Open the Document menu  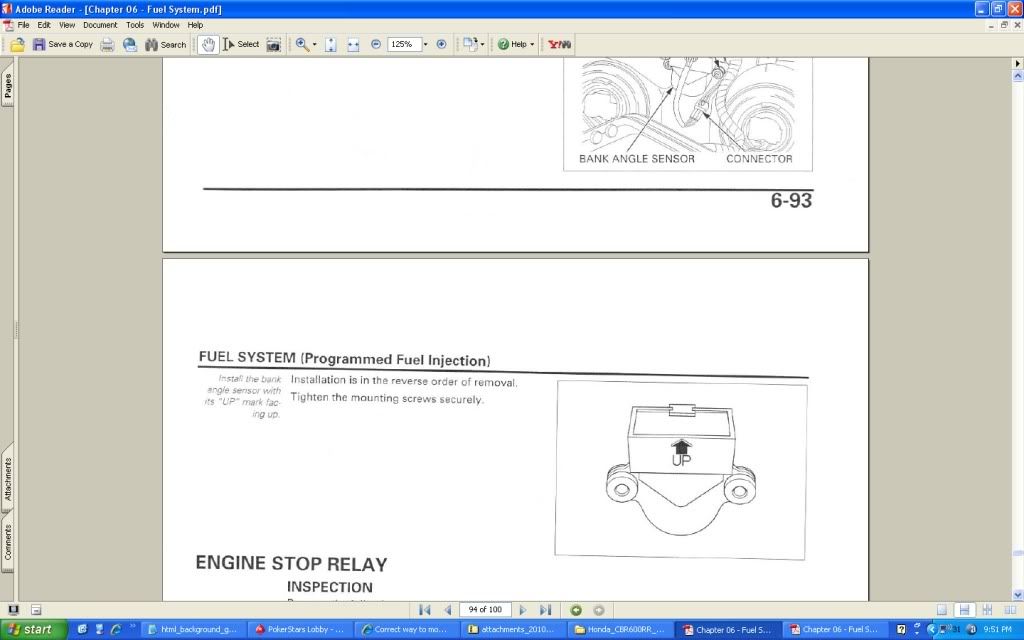click(100, 25)
